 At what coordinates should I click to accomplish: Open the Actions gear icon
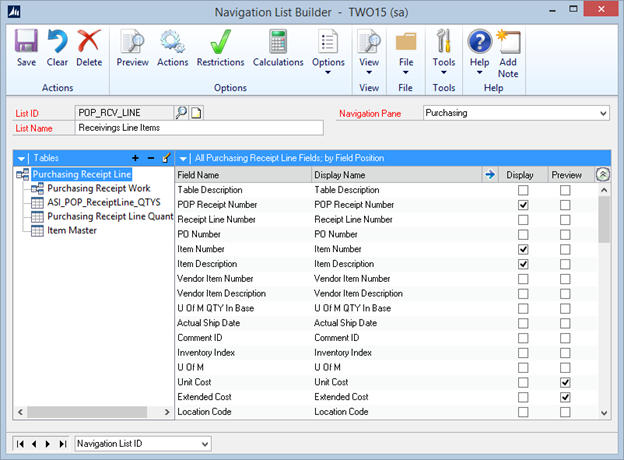(172, 47)
